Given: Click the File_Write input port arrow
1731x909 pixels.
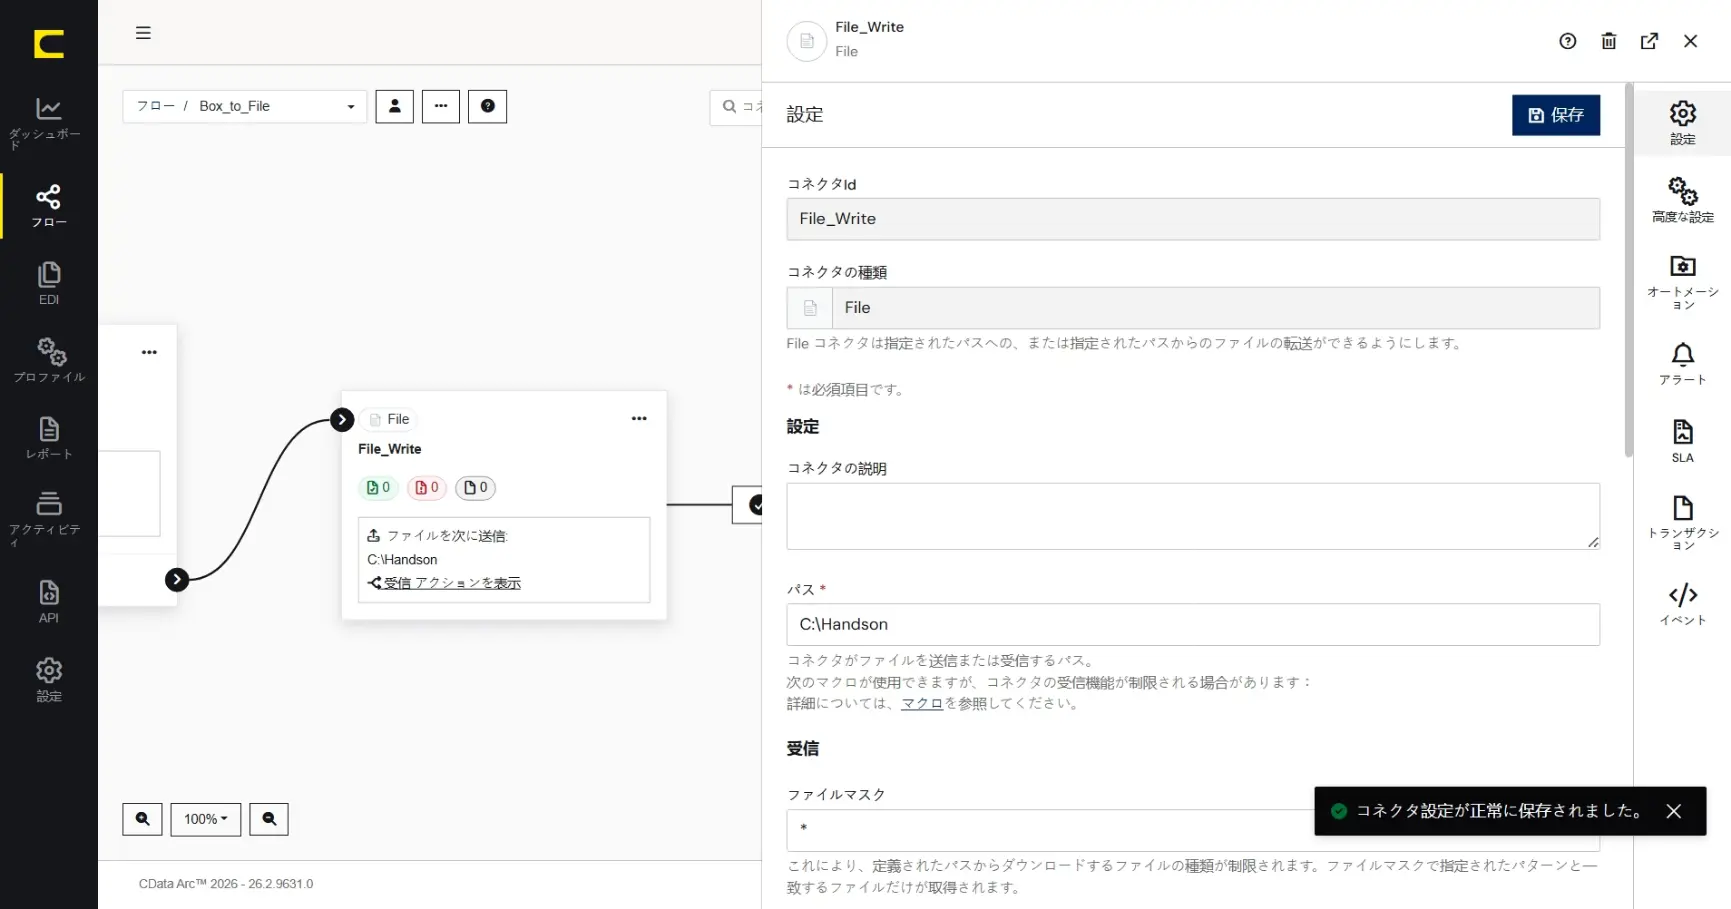Looking at the screenshot, I should click(342, 420).
